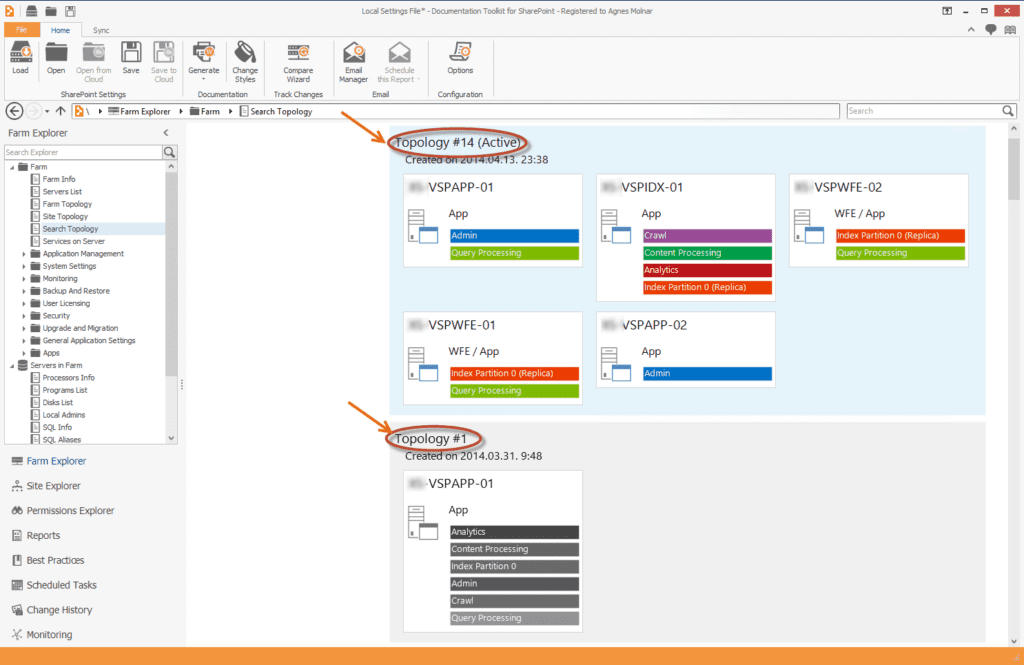Collapse the Farm Explorer panel chevron
This screenshot has width=1024, height=665.
tap(166, 133)
